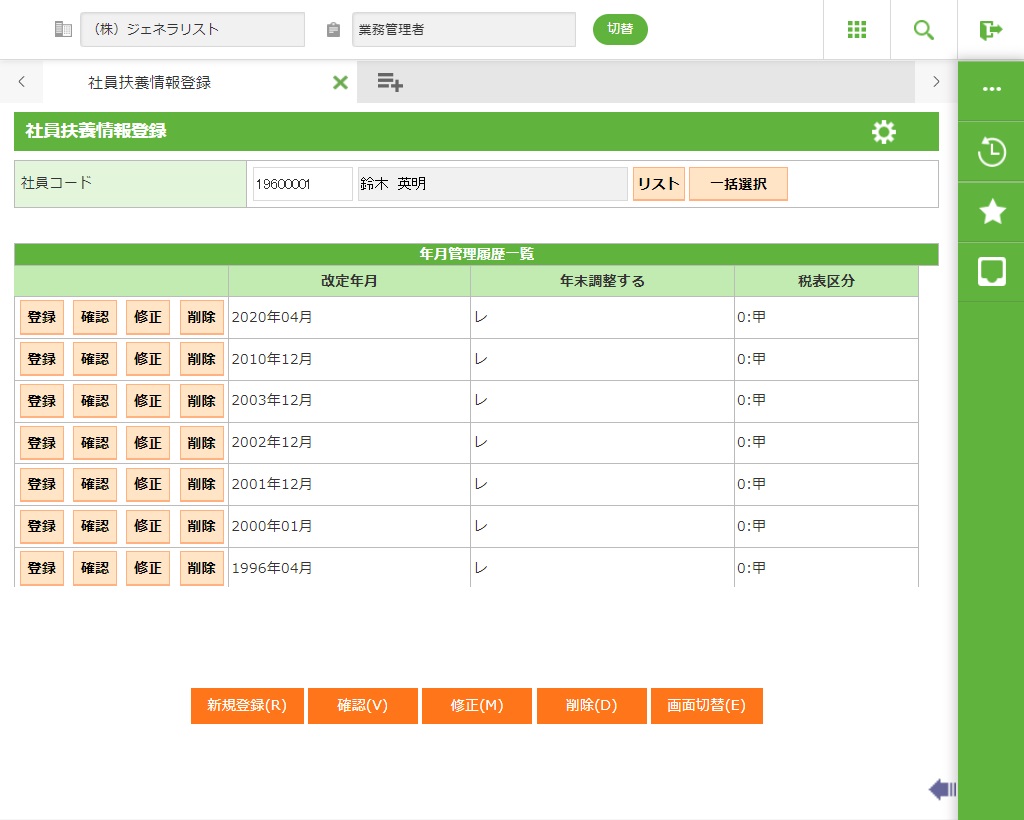Open the history clock icon in sidebar
This screenshot has height=820, width=1024.
click(991, 152)
